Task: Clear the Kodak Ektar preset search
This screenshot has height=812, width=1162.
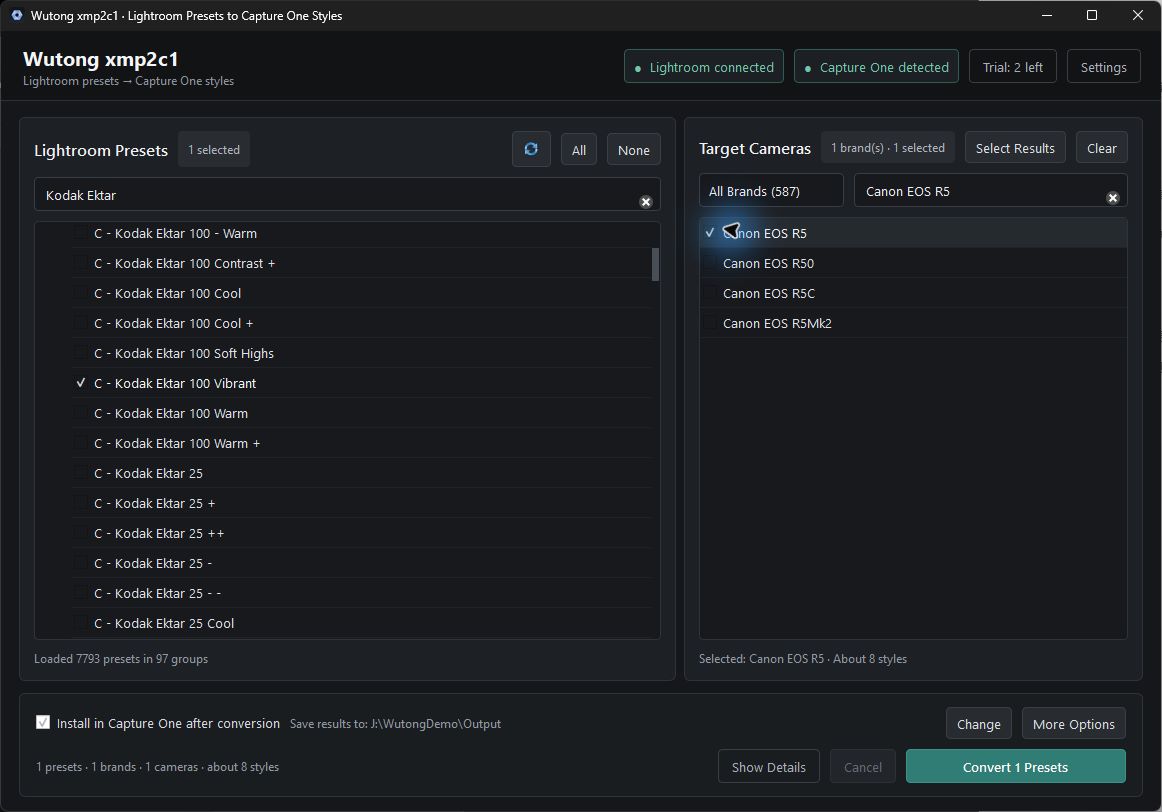Action: 645,202
